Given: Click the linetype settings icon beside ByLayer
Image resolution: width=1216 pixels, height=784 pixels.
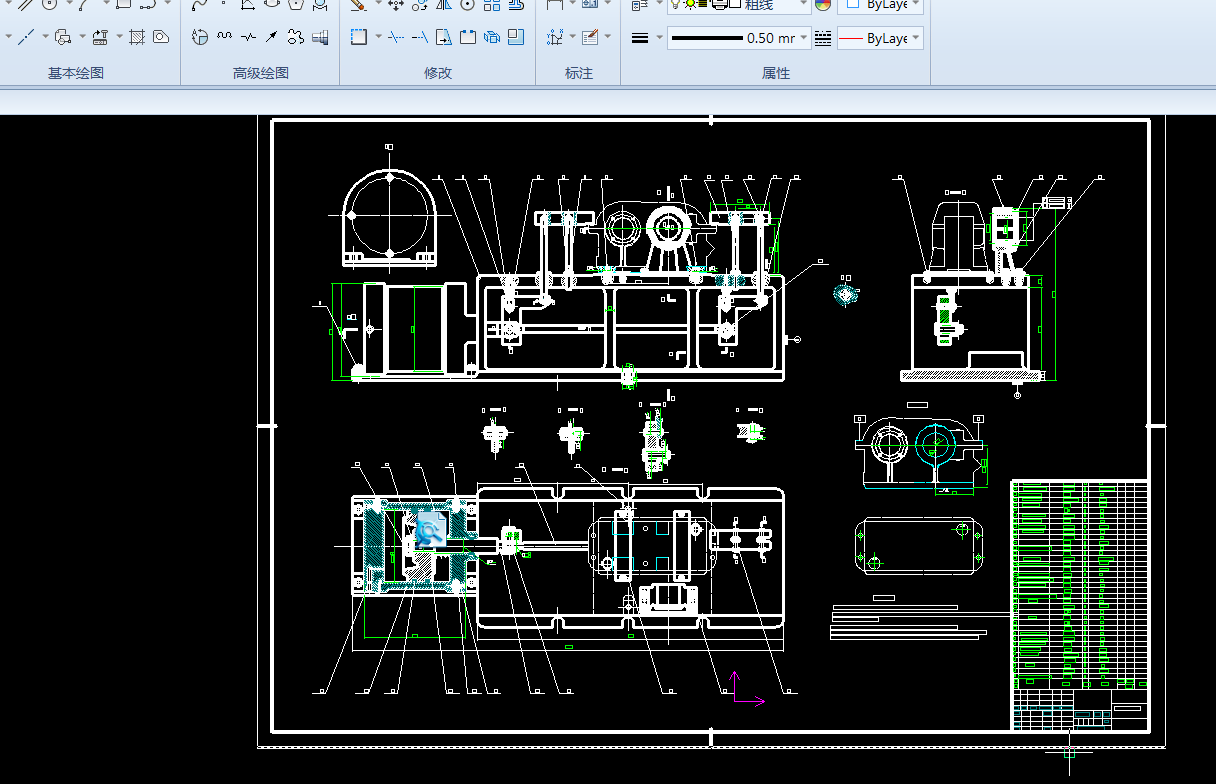Looking at the screenshot, I should 823,38.
